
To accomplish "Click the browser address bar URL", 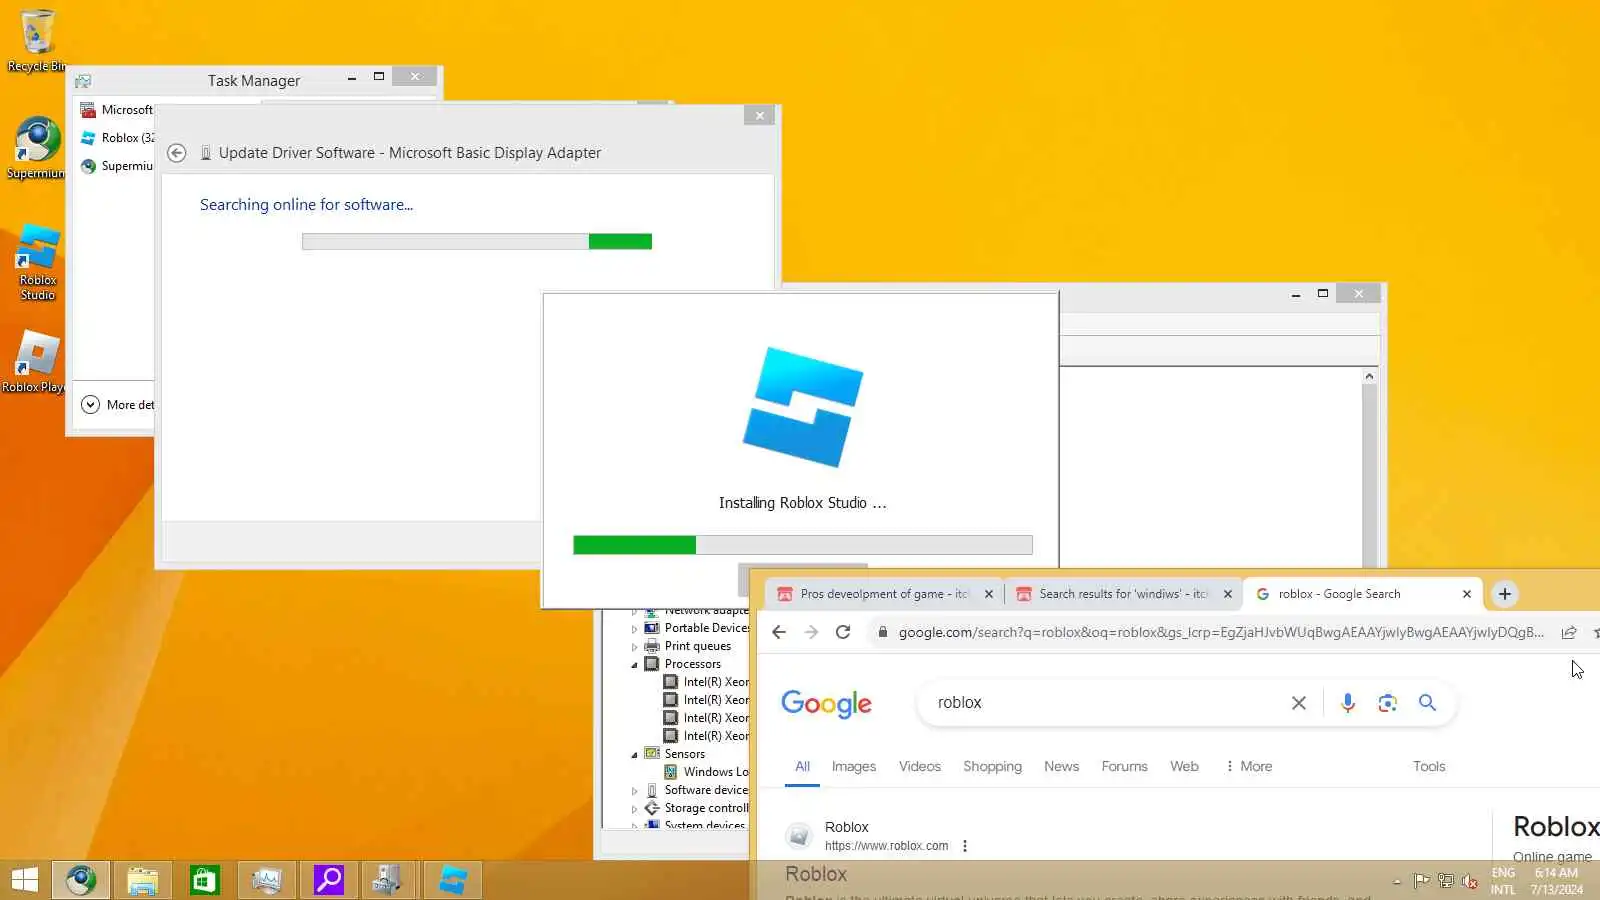I will pyautogui.click(x=1221, y=632).
